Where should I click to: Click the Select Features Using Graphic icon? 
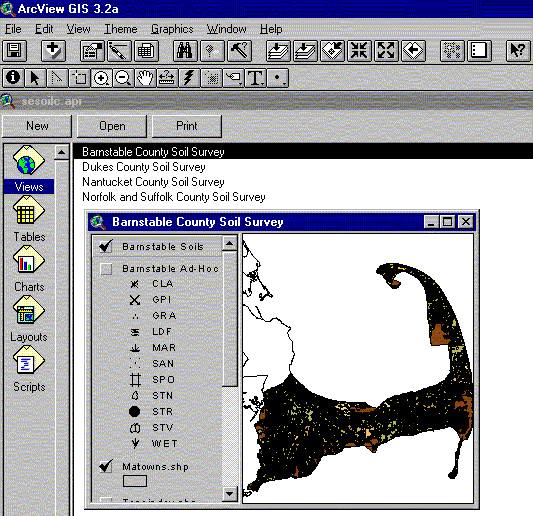[452, 51]
